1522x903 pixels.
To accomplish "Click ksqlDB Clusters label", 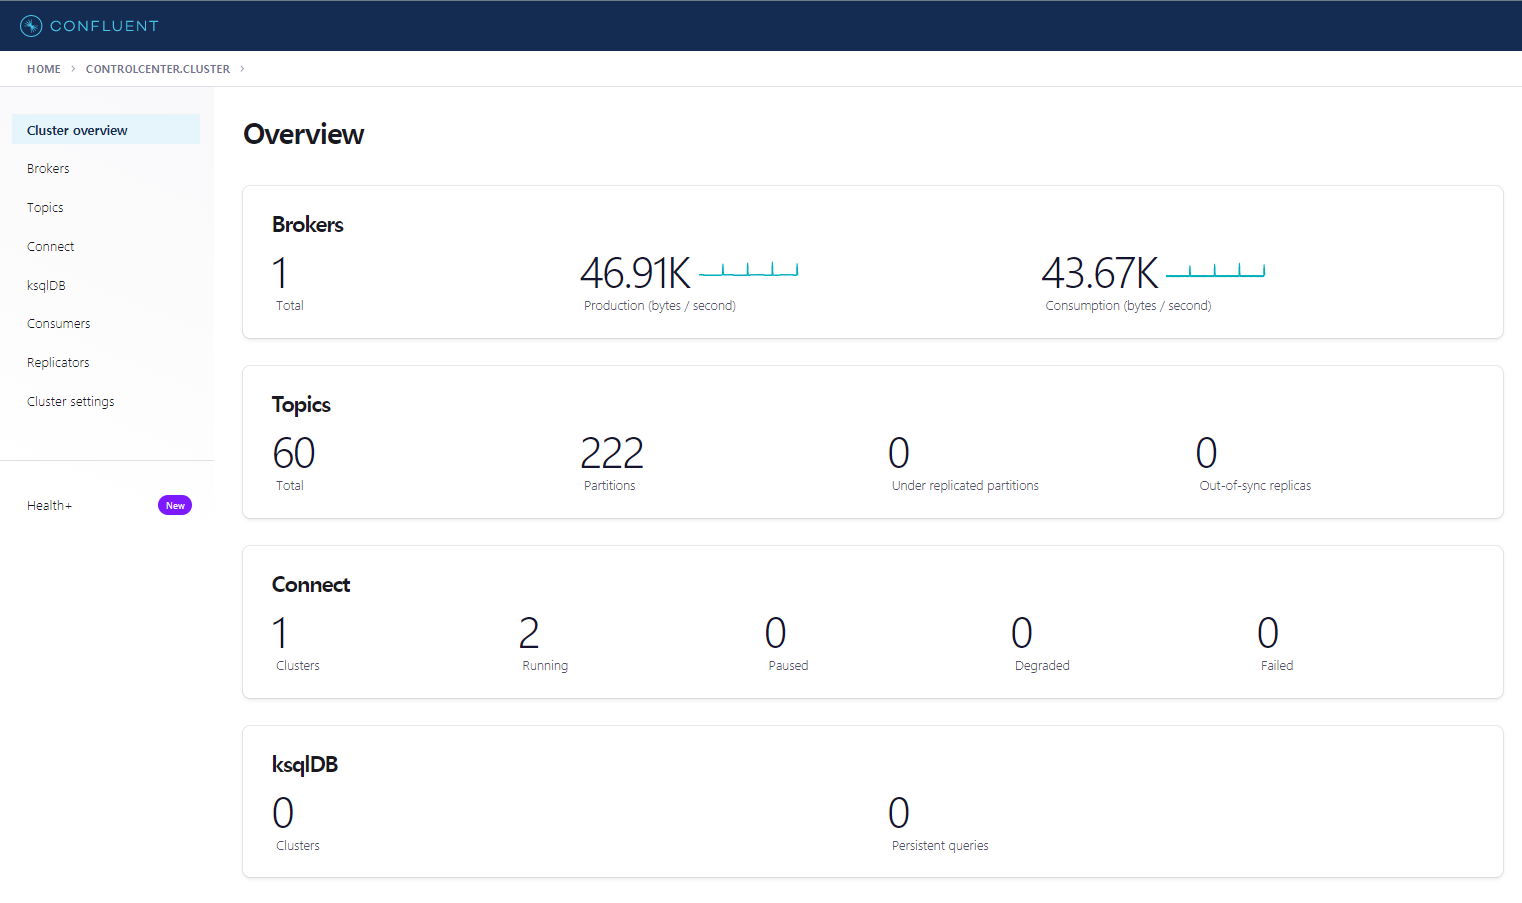I will [298, 846].
